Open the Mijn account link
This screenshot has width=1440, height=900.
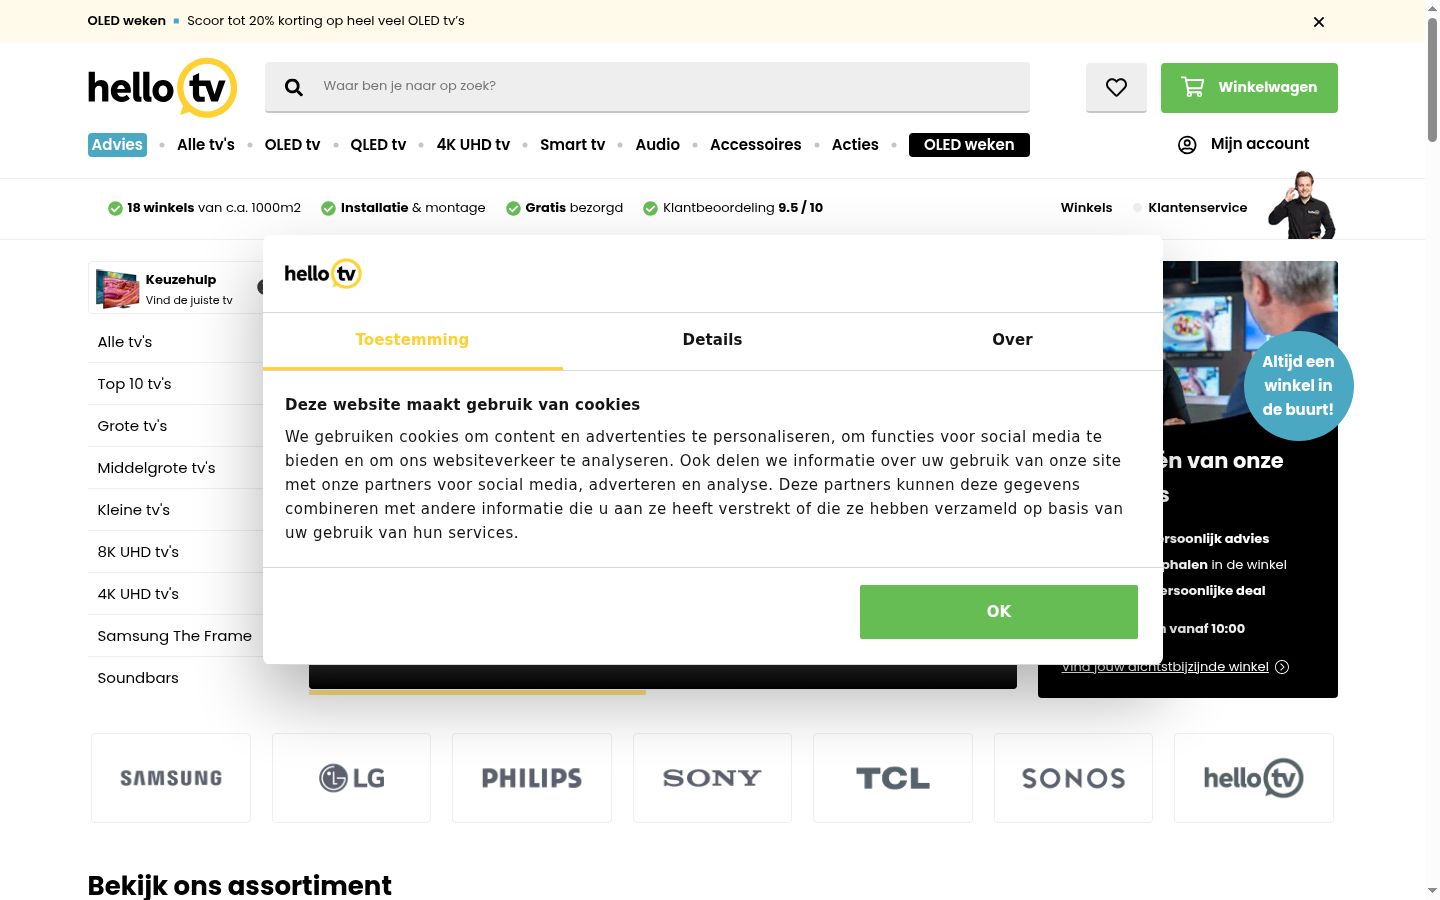pos(1259,144)
